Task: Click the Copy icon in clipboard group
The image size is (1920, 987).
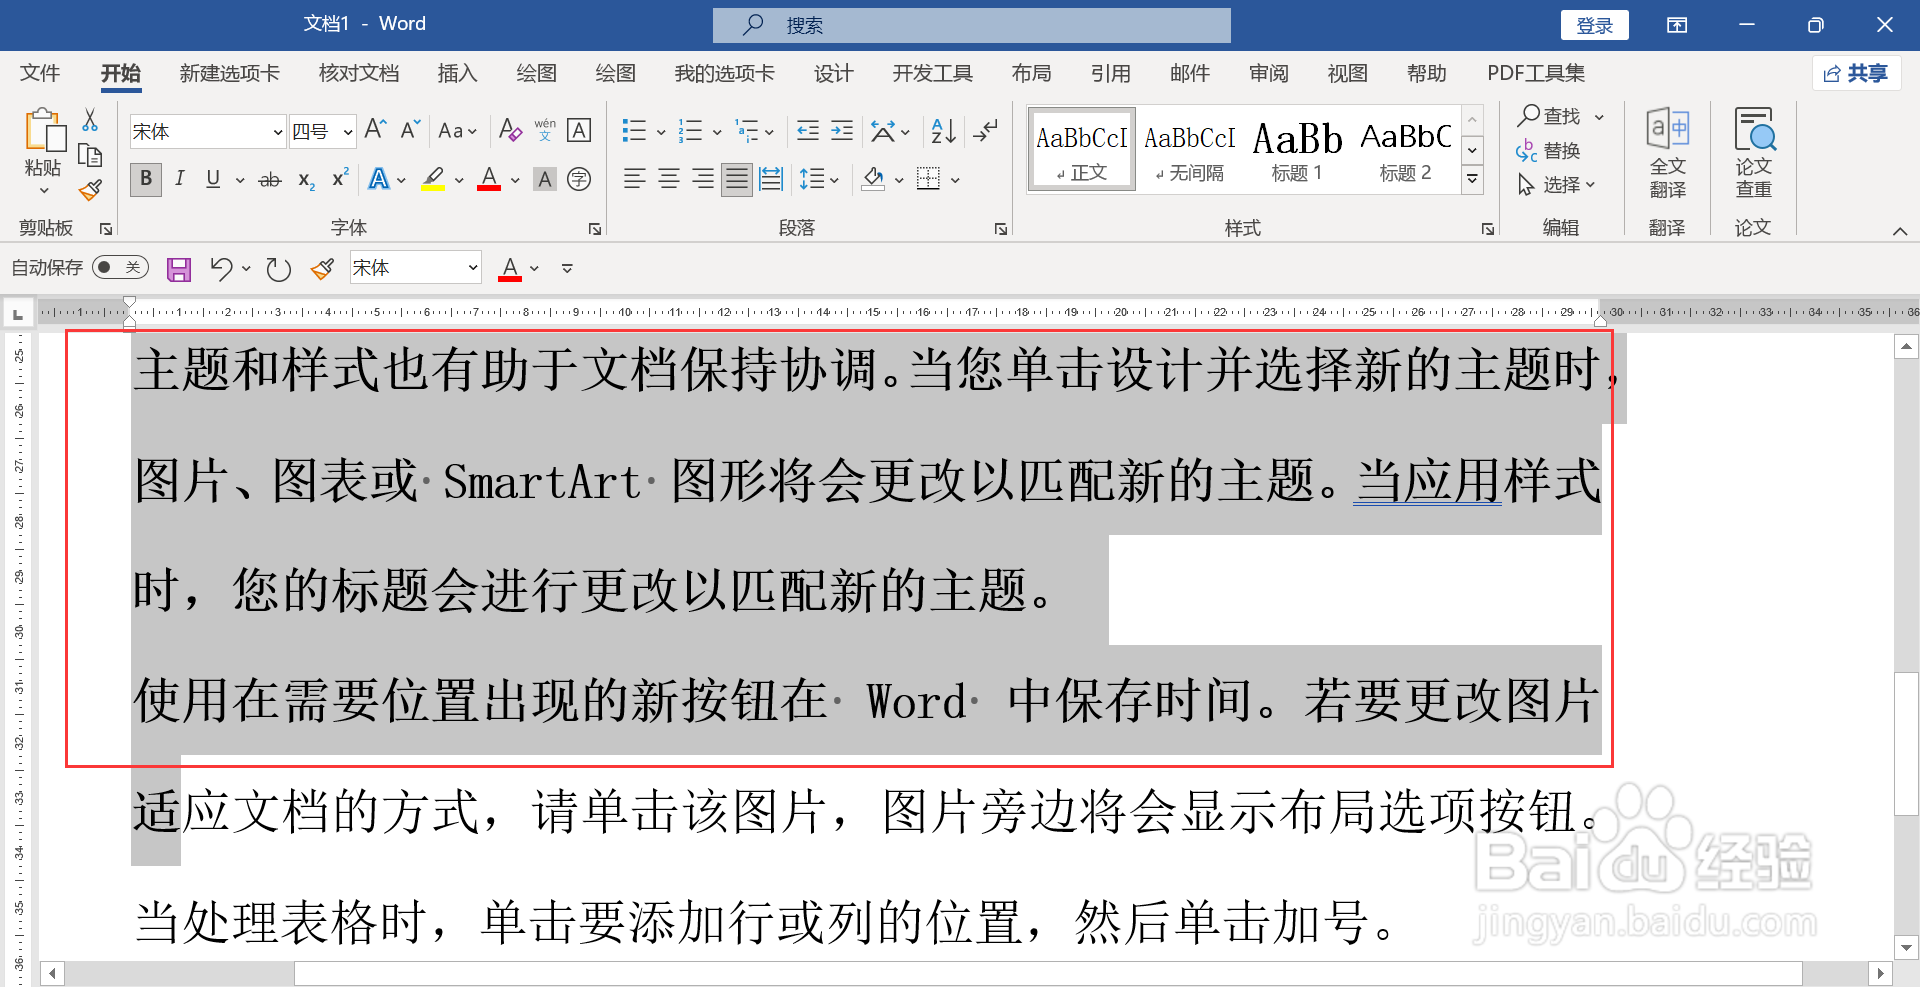Action: coord(90,155)
